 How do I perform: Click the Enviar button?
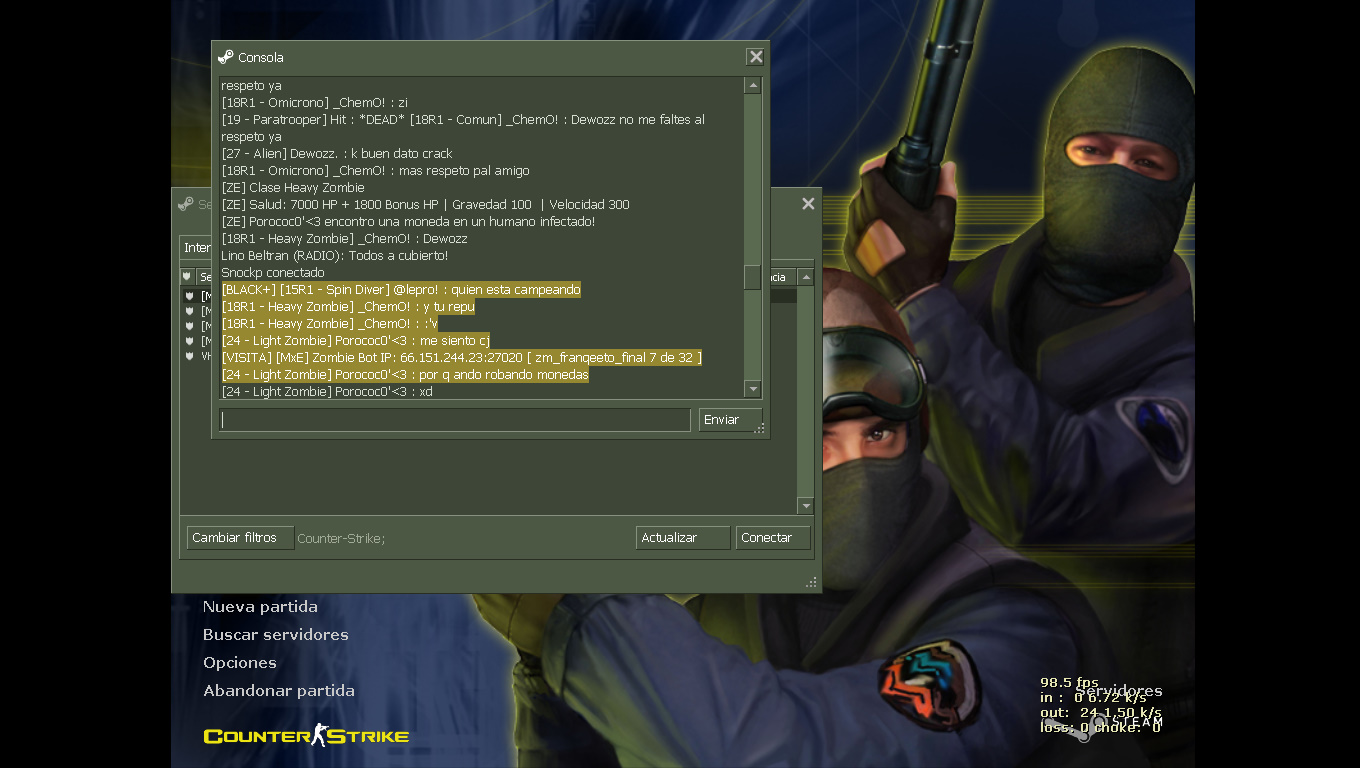(x=730, y=420)
